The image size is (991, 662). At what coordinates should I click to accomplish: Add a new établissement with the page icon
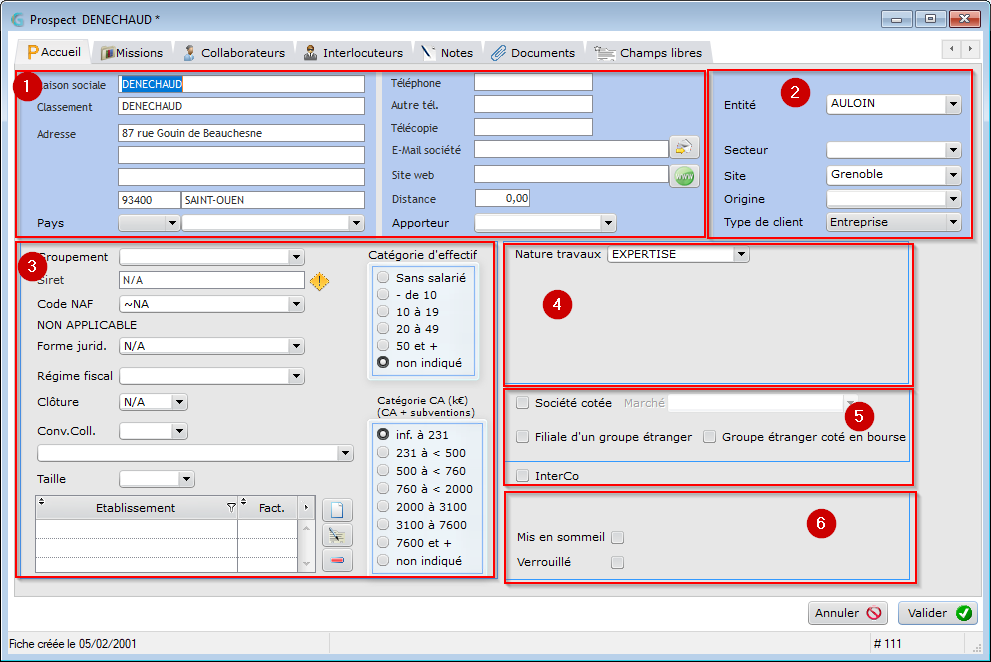click(337, 510)
